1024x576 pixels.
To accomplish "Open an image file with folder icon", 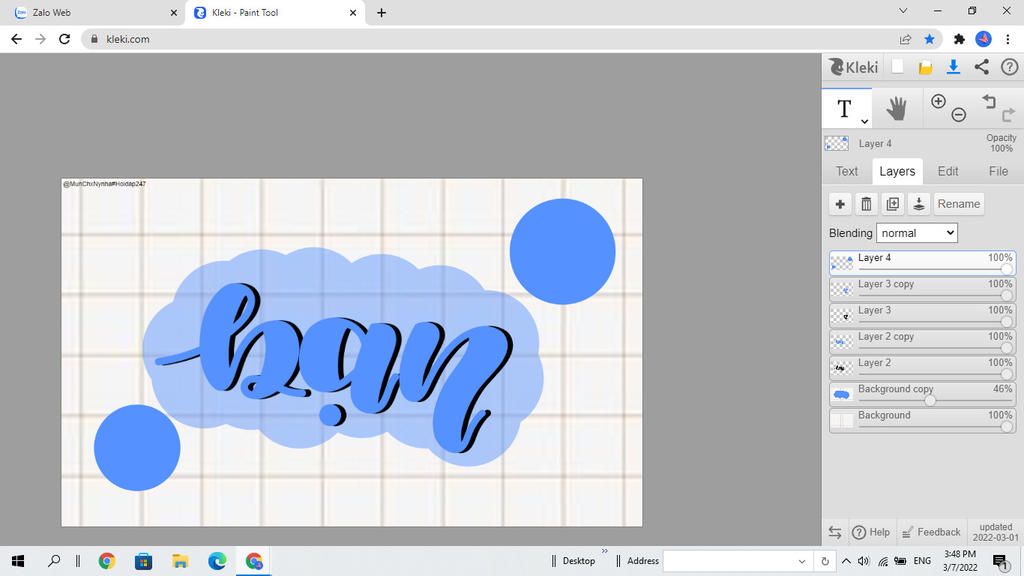I will [x=925, y=67].
